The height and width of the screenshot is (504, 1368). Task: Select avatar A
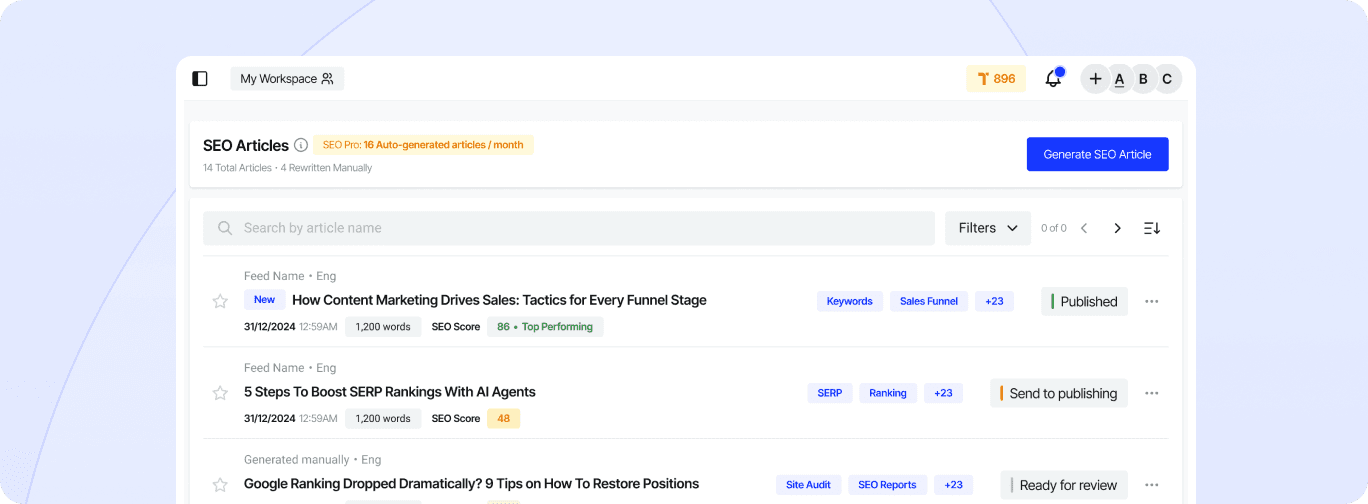1119,79
